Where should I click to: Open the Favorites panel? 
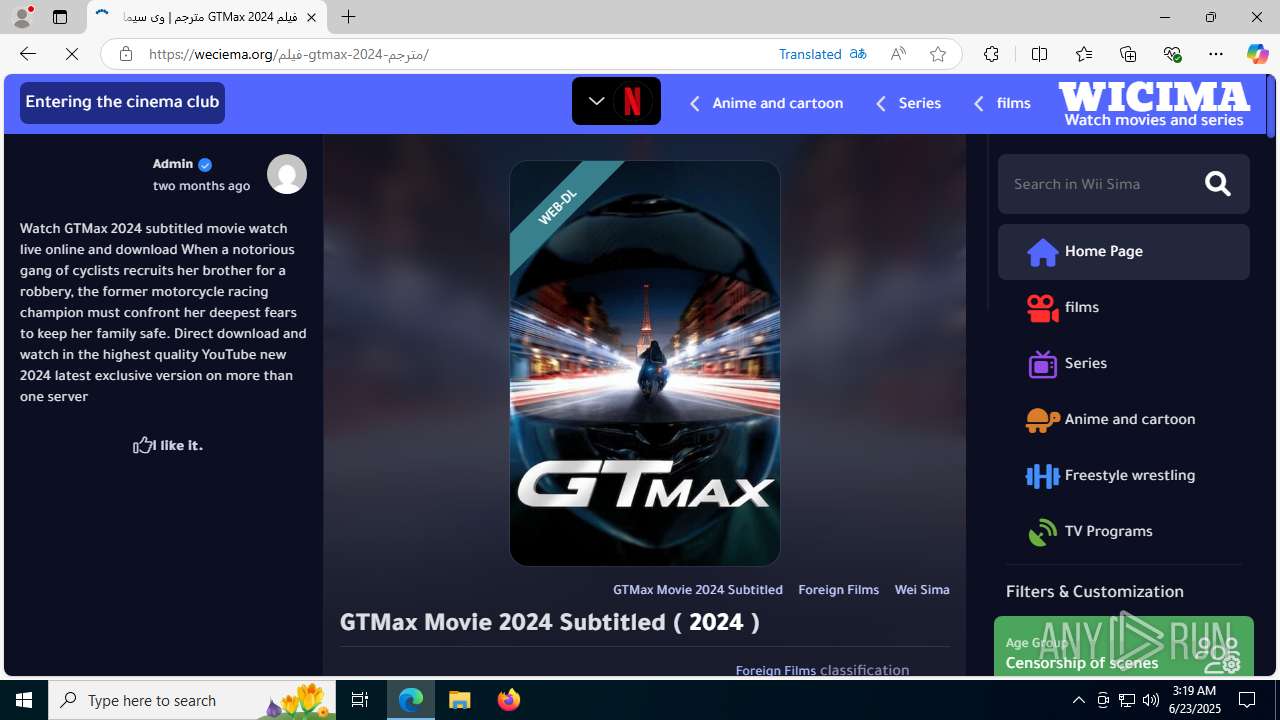(1083, 54)
